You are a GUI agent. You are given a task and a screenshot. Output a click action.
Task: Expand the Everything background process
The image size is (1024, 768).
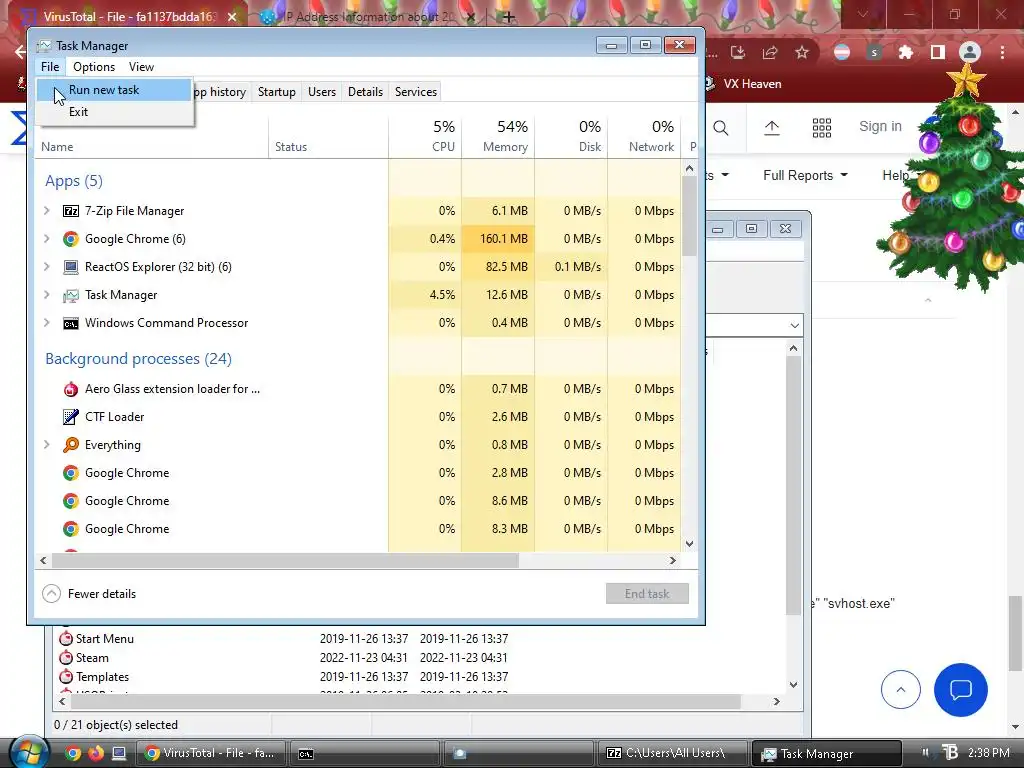[46, 445]
